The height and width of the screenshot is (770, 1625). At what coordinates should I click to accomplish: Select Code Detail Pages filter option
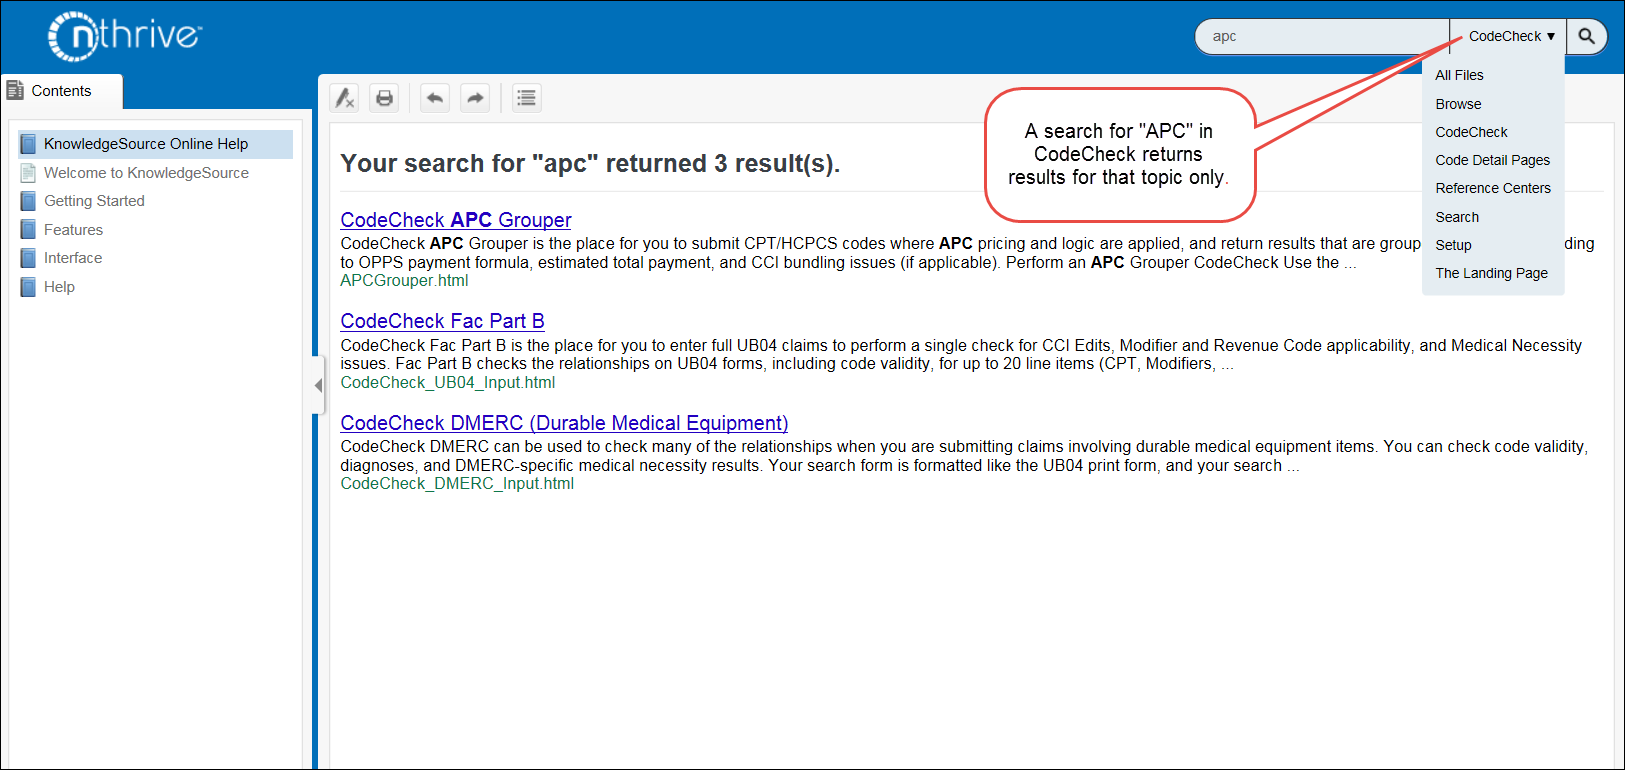click(x=1492, y=160)
